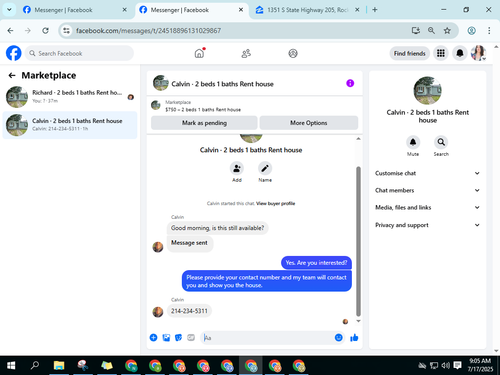
Task: Open the Friends icon in top navigation
Action: (246, 53)
